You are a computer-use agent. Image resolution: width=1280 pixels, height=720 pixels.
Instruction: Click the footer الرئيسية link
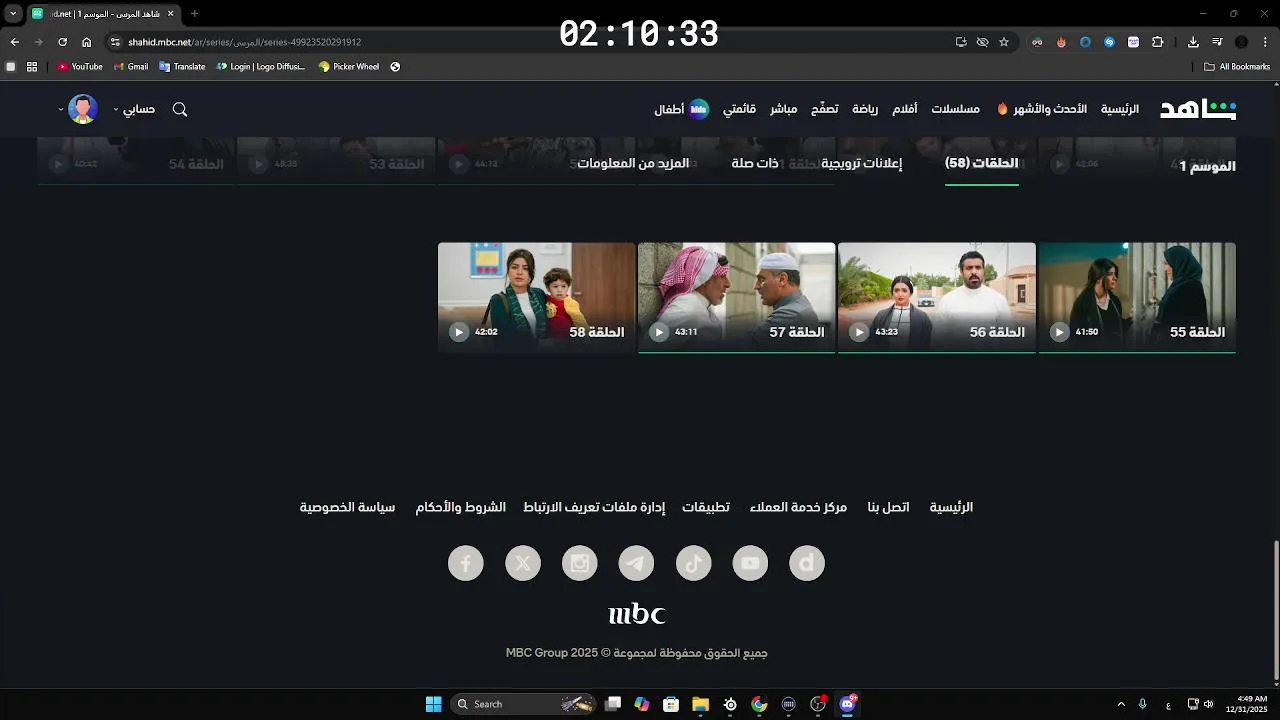[x=951, y=507]
